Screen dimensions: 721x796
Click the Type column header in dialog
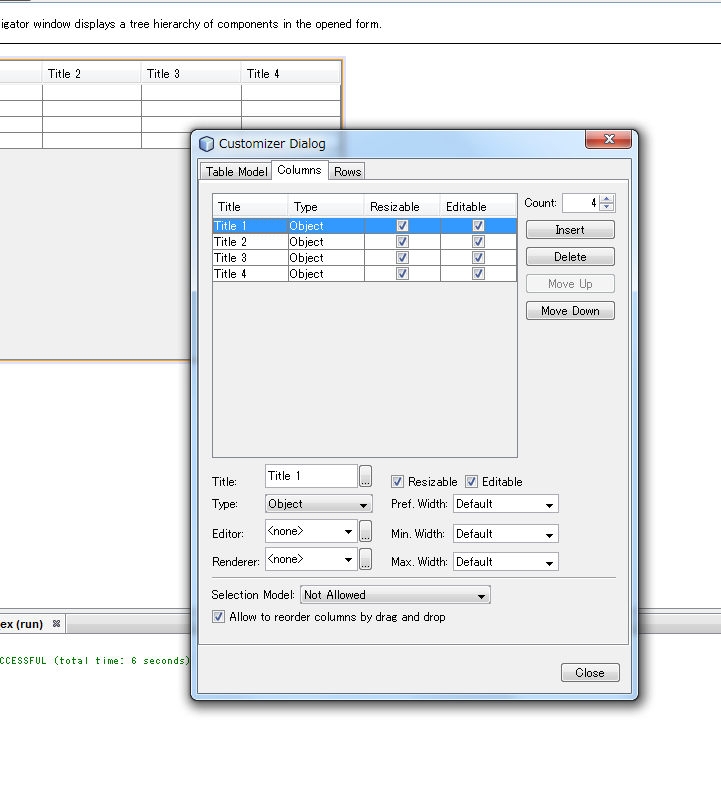click(326, 207)
